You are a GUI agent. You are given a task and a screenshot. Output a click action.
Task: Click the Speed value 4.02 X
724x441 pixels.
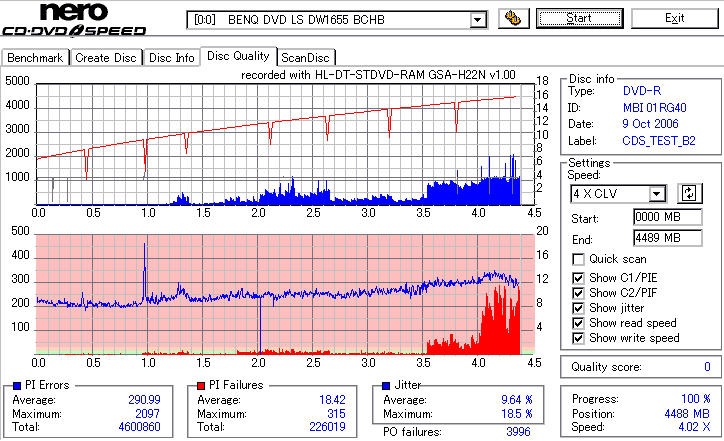tap(694, 427)
